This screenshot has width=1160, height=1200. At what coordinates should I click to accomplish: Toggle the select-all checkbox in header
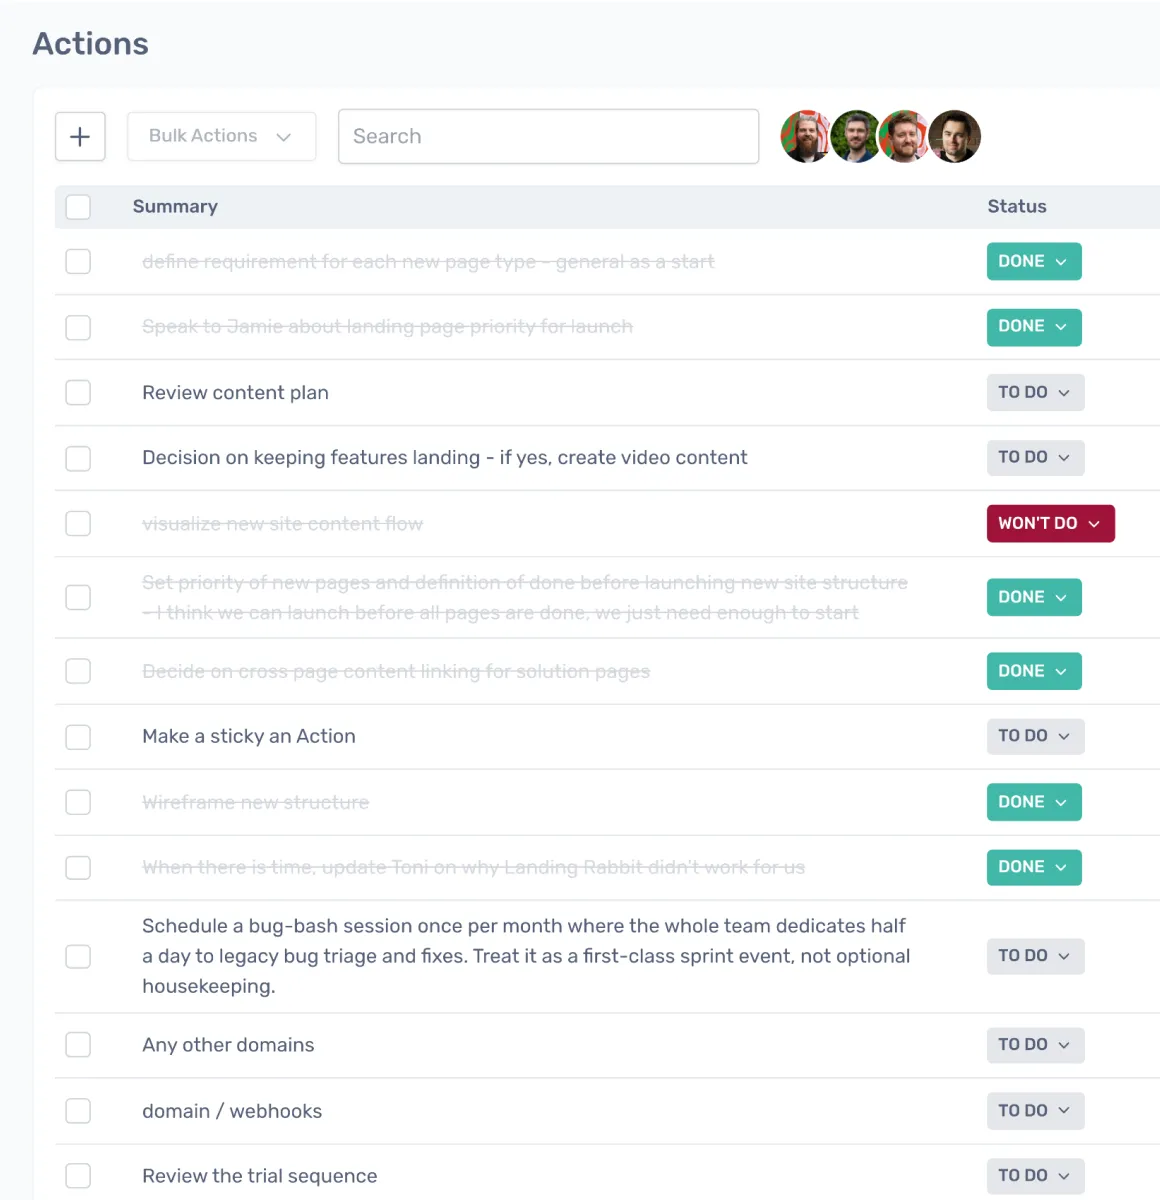(x=78, y=207)
